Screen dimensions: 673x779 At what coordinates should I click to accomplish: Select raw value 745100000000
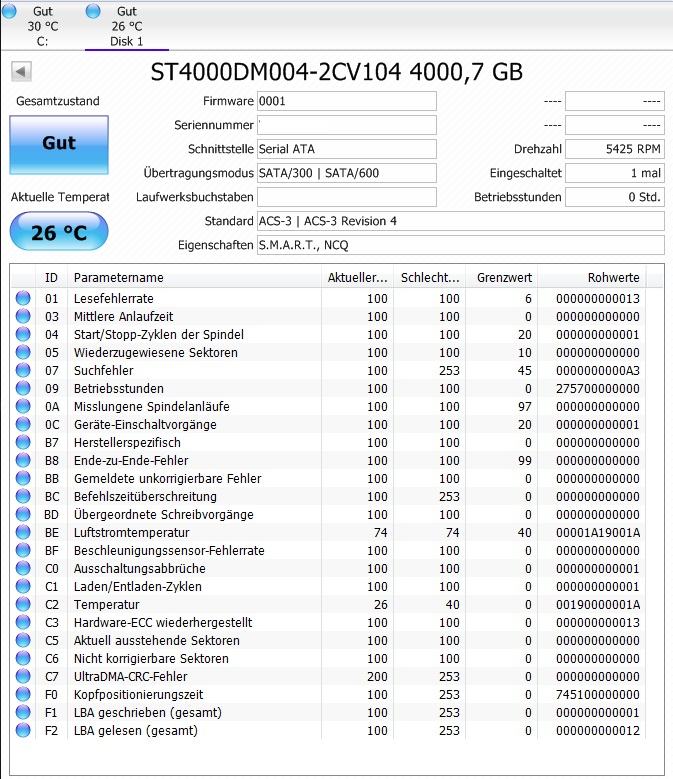[598, 695]
